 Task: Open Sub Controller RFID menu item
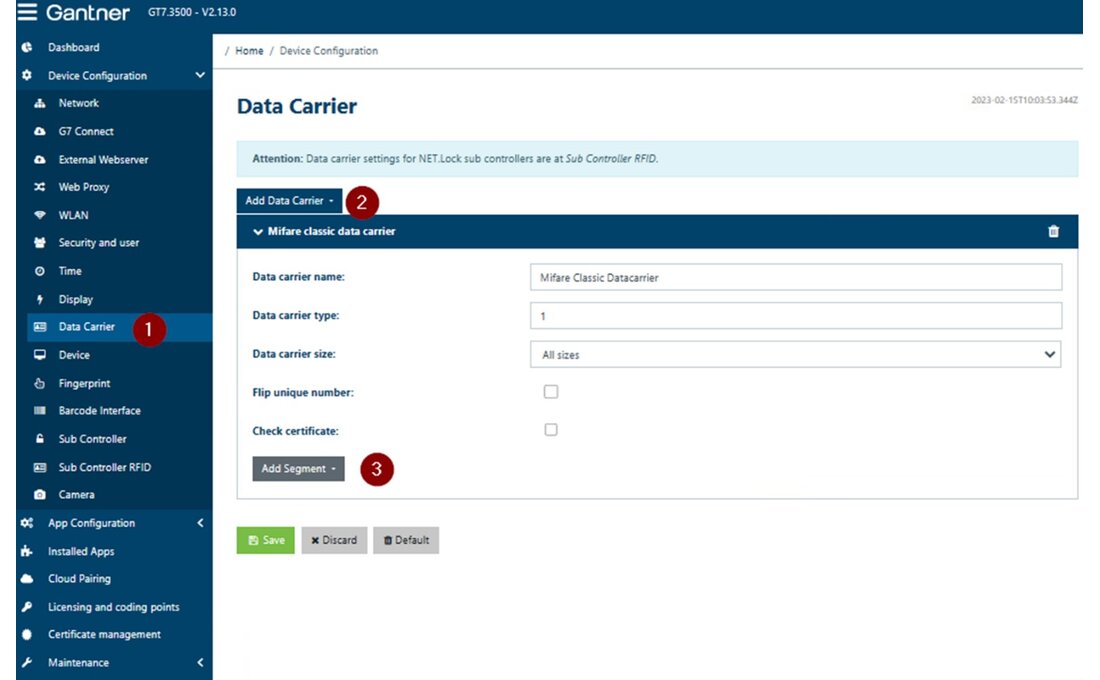(x=104, y=467)
